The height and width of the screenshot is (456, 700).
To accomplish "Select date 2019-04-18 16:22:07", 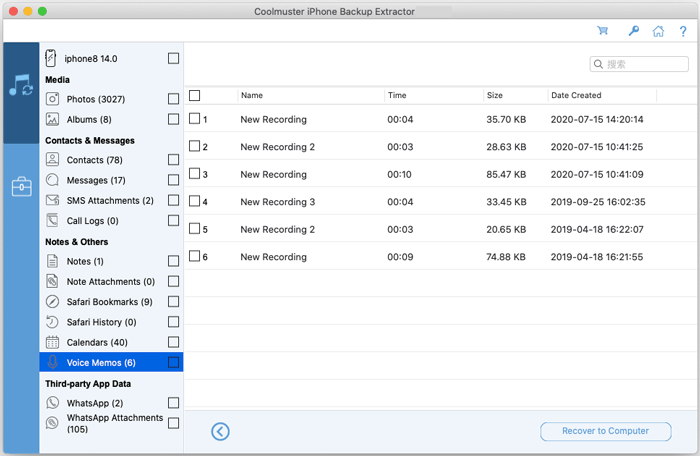I will coord(597,230).
